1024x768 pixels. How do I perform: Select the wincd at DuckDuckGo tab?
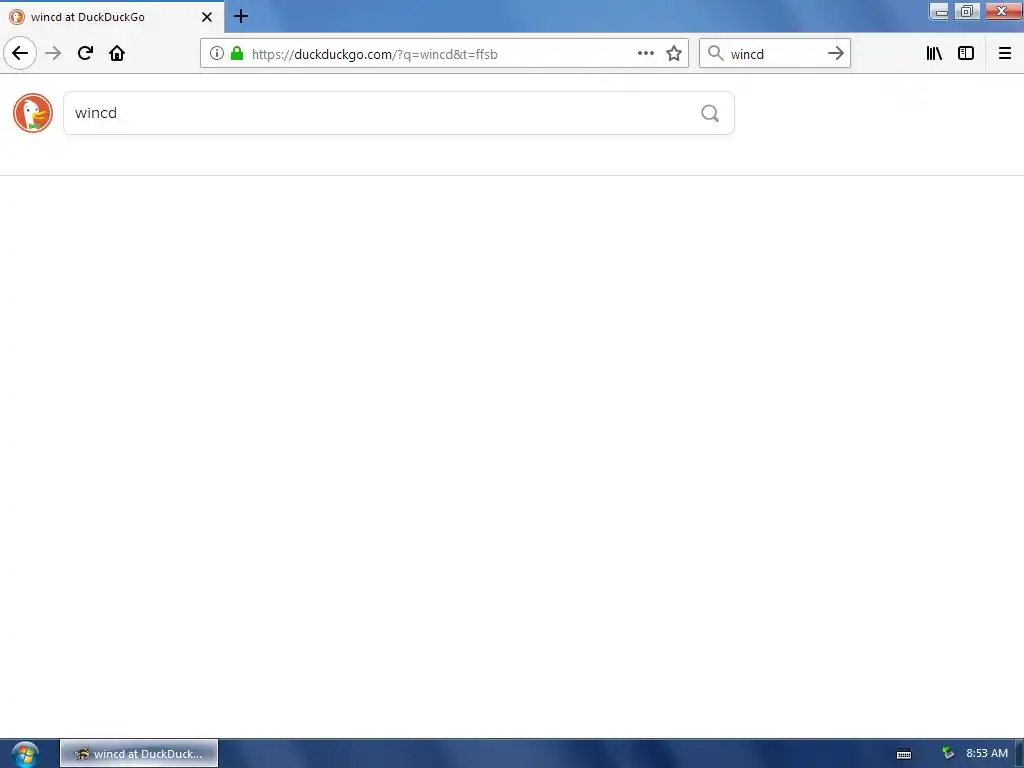pos(112,17)
